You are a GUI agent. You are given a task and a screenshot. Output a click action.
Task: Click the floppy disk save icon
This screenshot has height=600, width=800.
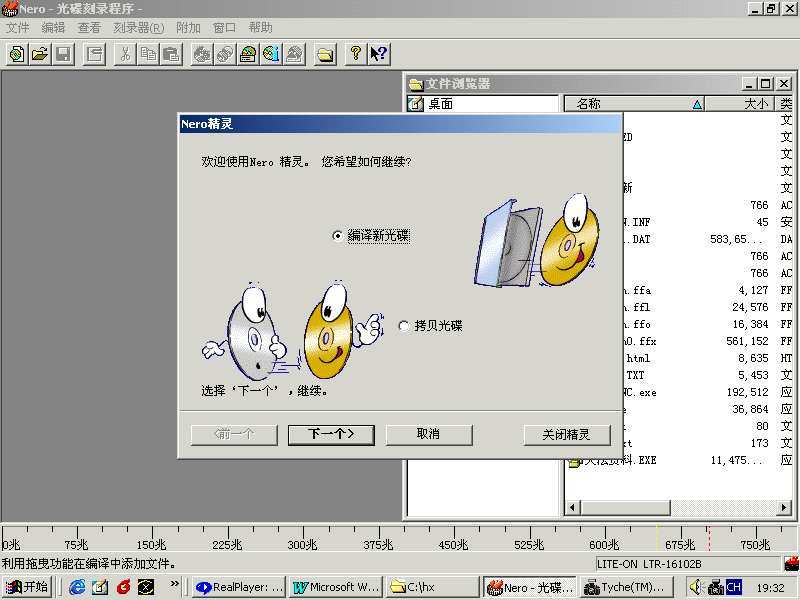62,54
